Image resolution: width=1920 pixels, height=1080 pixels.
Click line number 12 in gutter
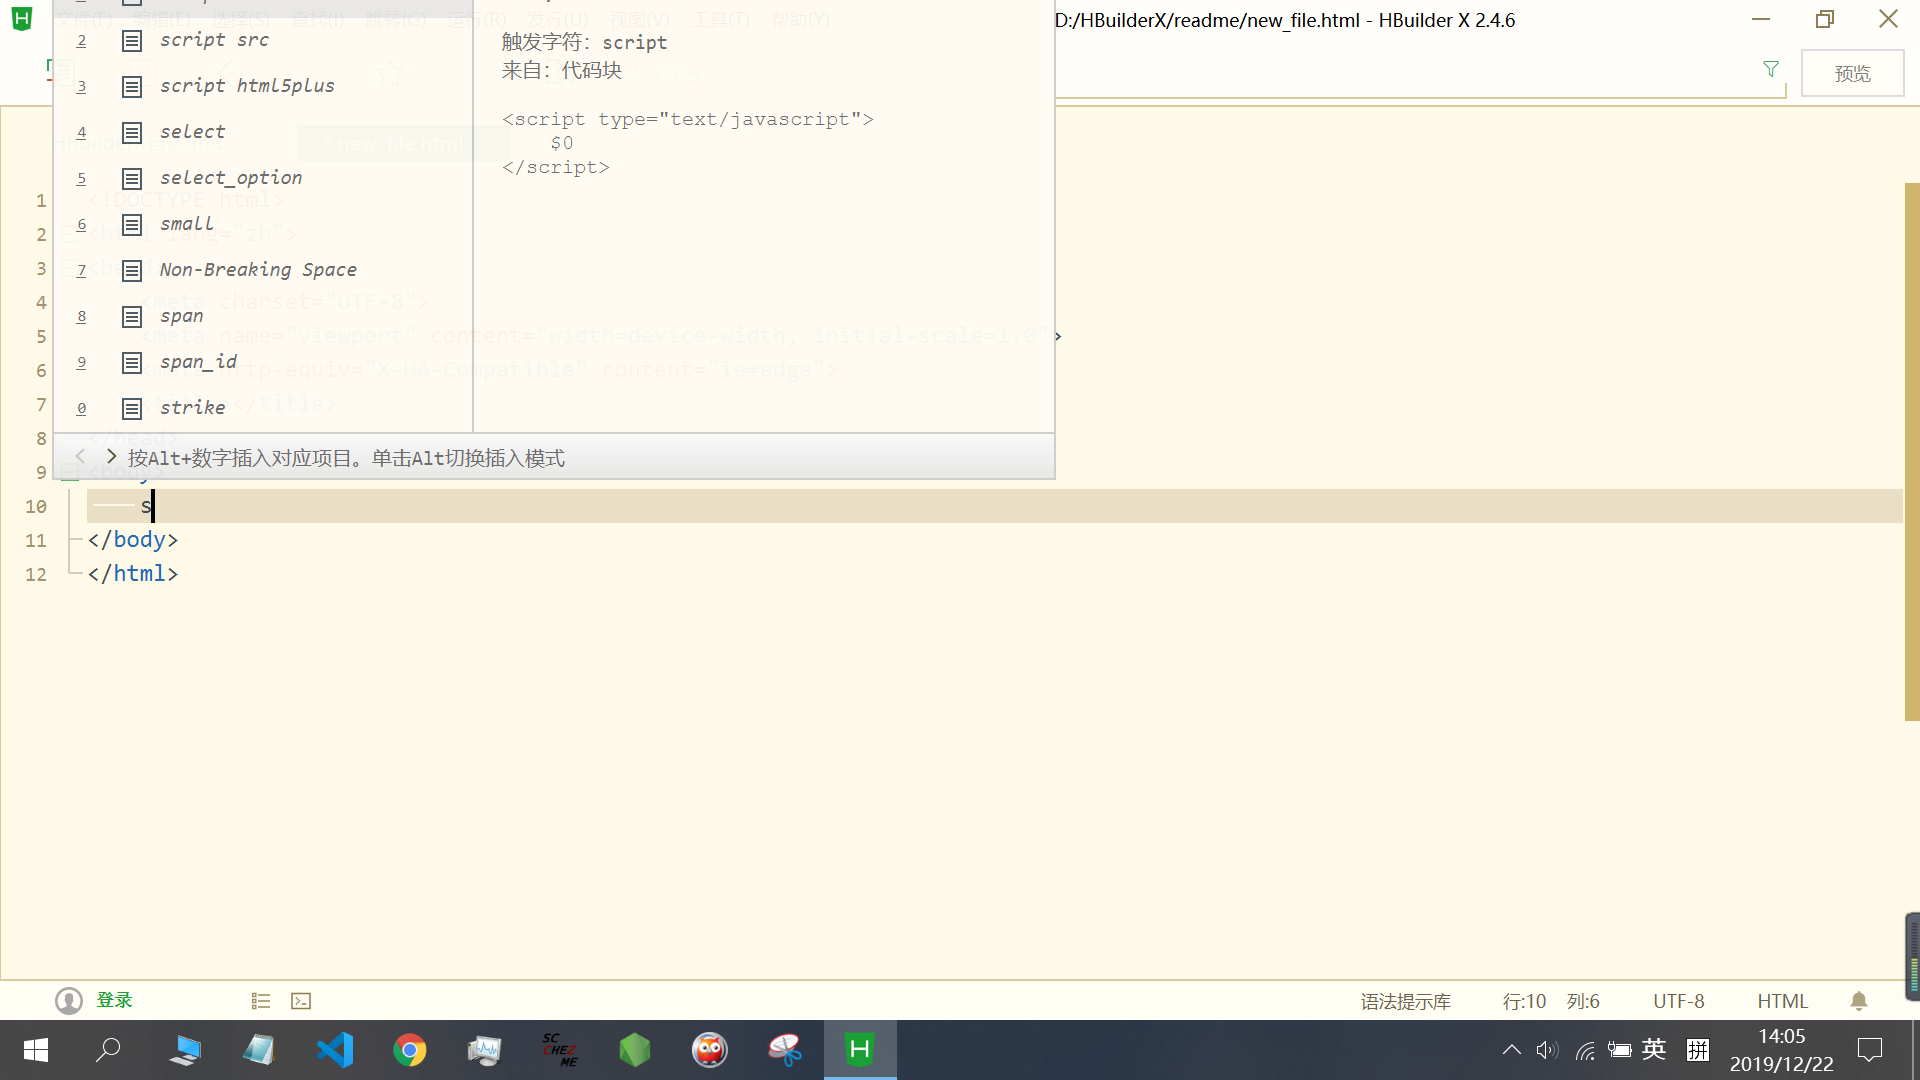(x=36, y=575)
